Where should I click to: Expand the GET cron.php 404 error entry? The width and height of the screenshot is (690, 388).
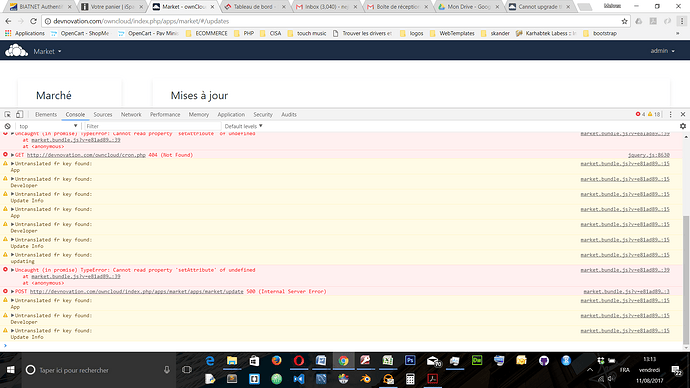click(x=12, y=155)
